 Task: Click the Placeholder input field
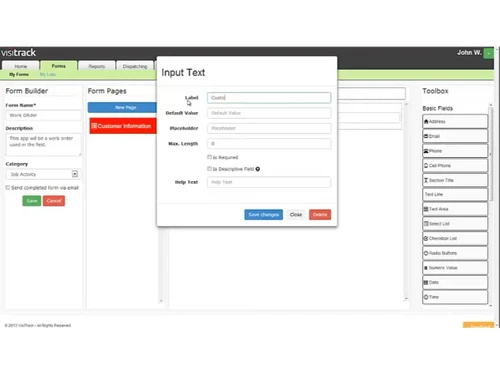click(x=269, y=128)
